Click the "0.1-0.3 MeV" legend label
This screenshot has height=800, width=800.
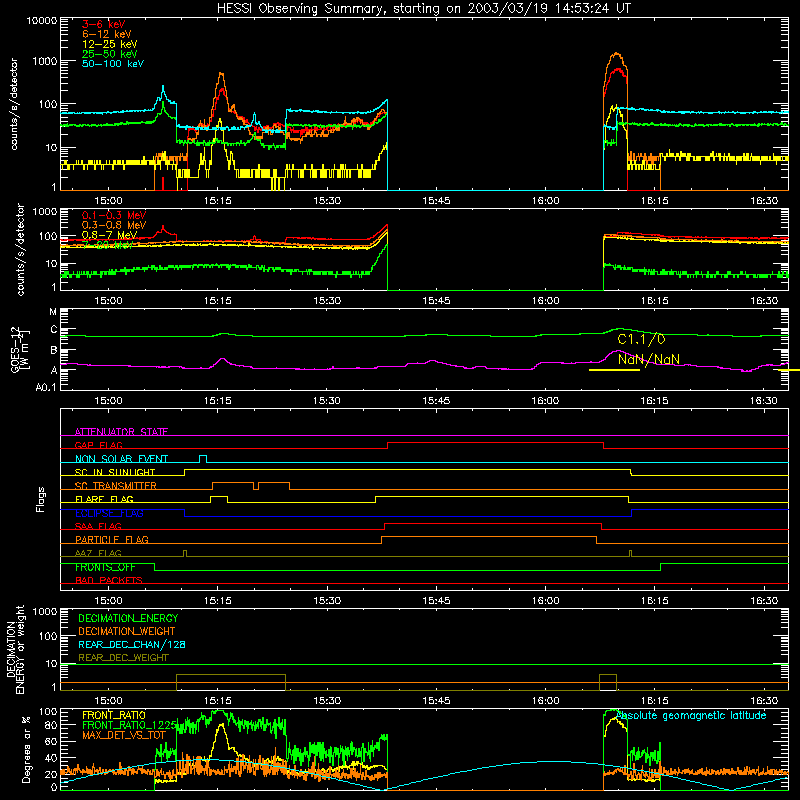point(114,215)
